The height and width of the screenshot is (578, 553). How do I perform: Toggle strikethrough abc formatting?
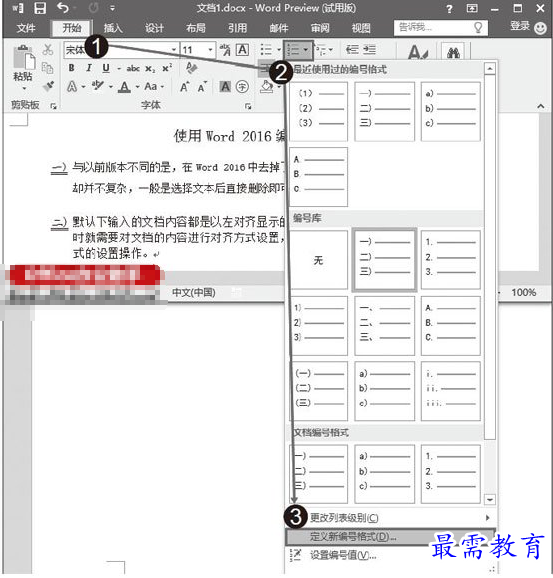pos(133,69)
